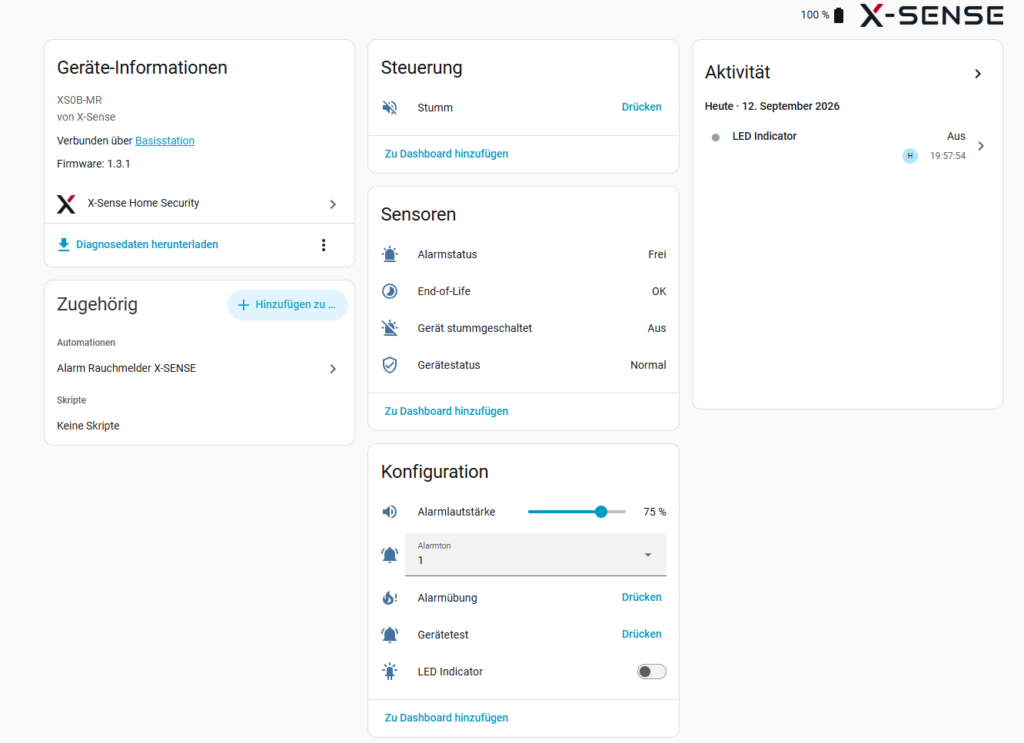Image resolution: width=1024 pixels, height=743 pixels.
Task: Follow the Basisstation link
Action: (x=165, y=140)
